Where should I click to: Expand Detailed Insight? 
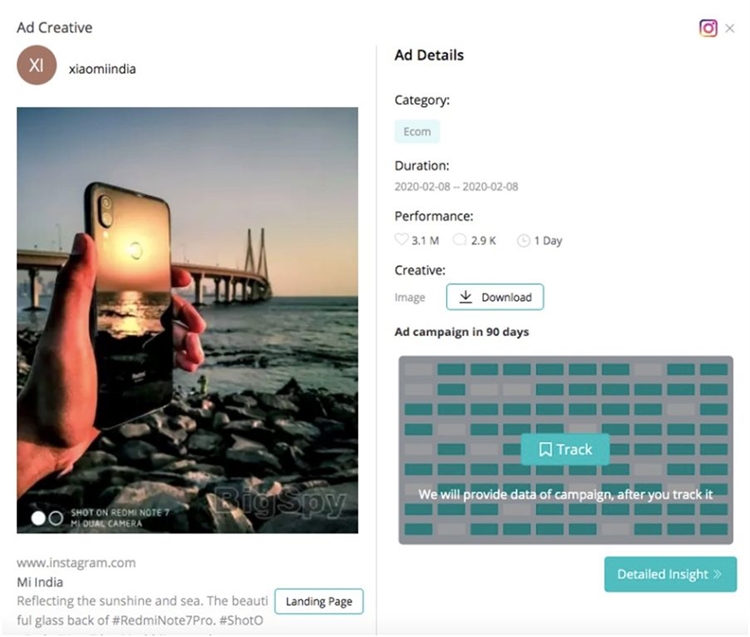point(670,574)
